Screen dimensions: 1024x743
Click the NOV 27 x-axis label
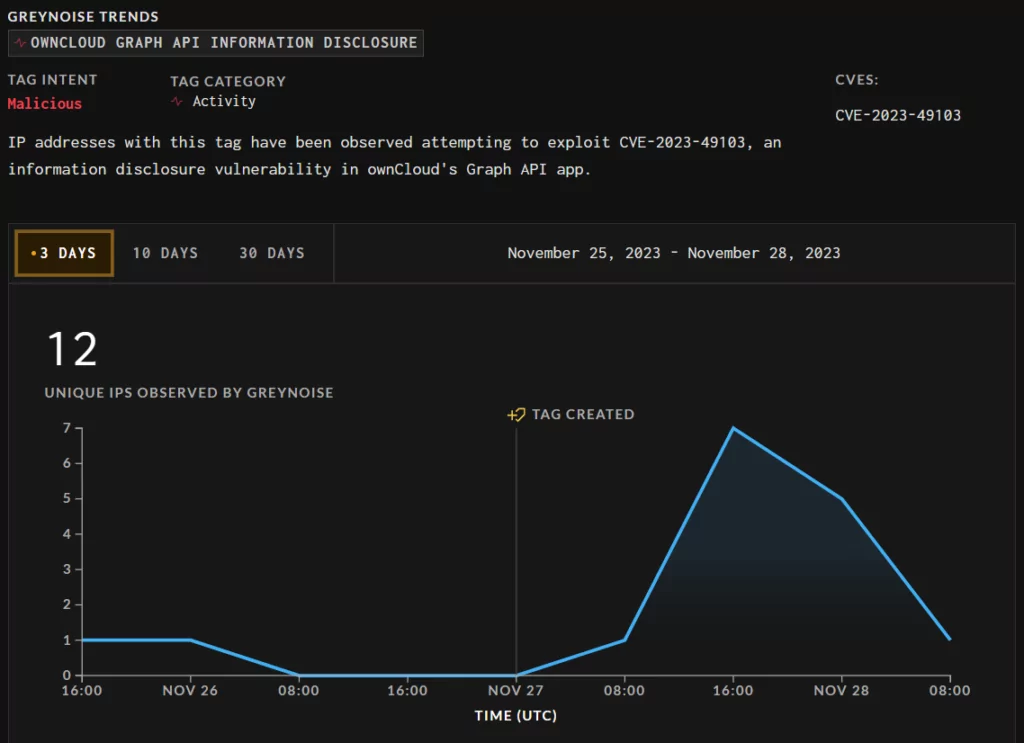click(x=515, y=691)
